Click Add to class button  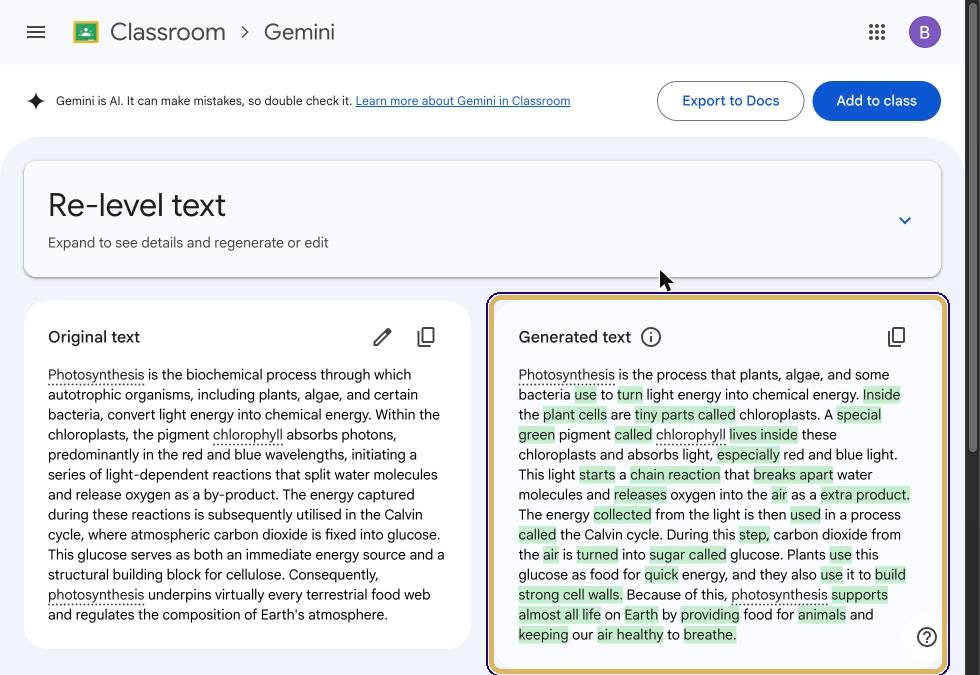[x=876, y=101]
